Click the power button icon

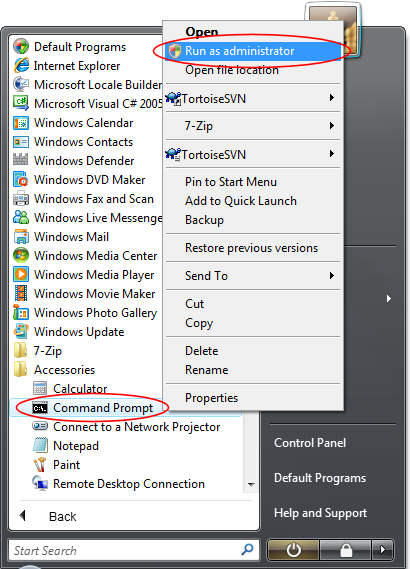tap(293, 550)
